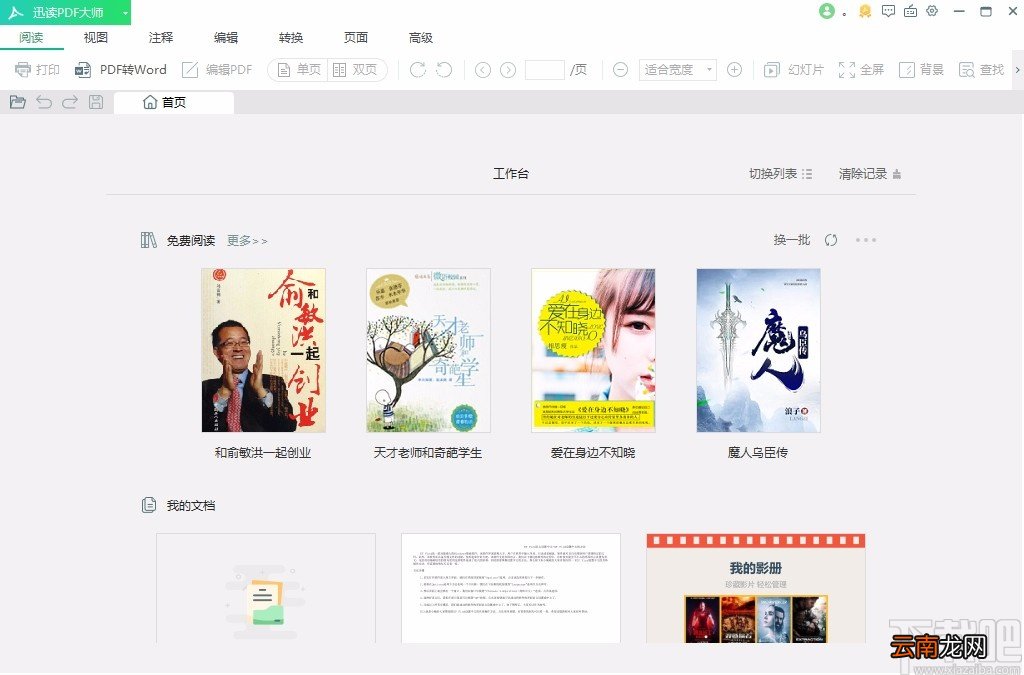This screenshot has height=675, width=1024.
Task: Select 单页 single page view
Action: tap(298, 70)
